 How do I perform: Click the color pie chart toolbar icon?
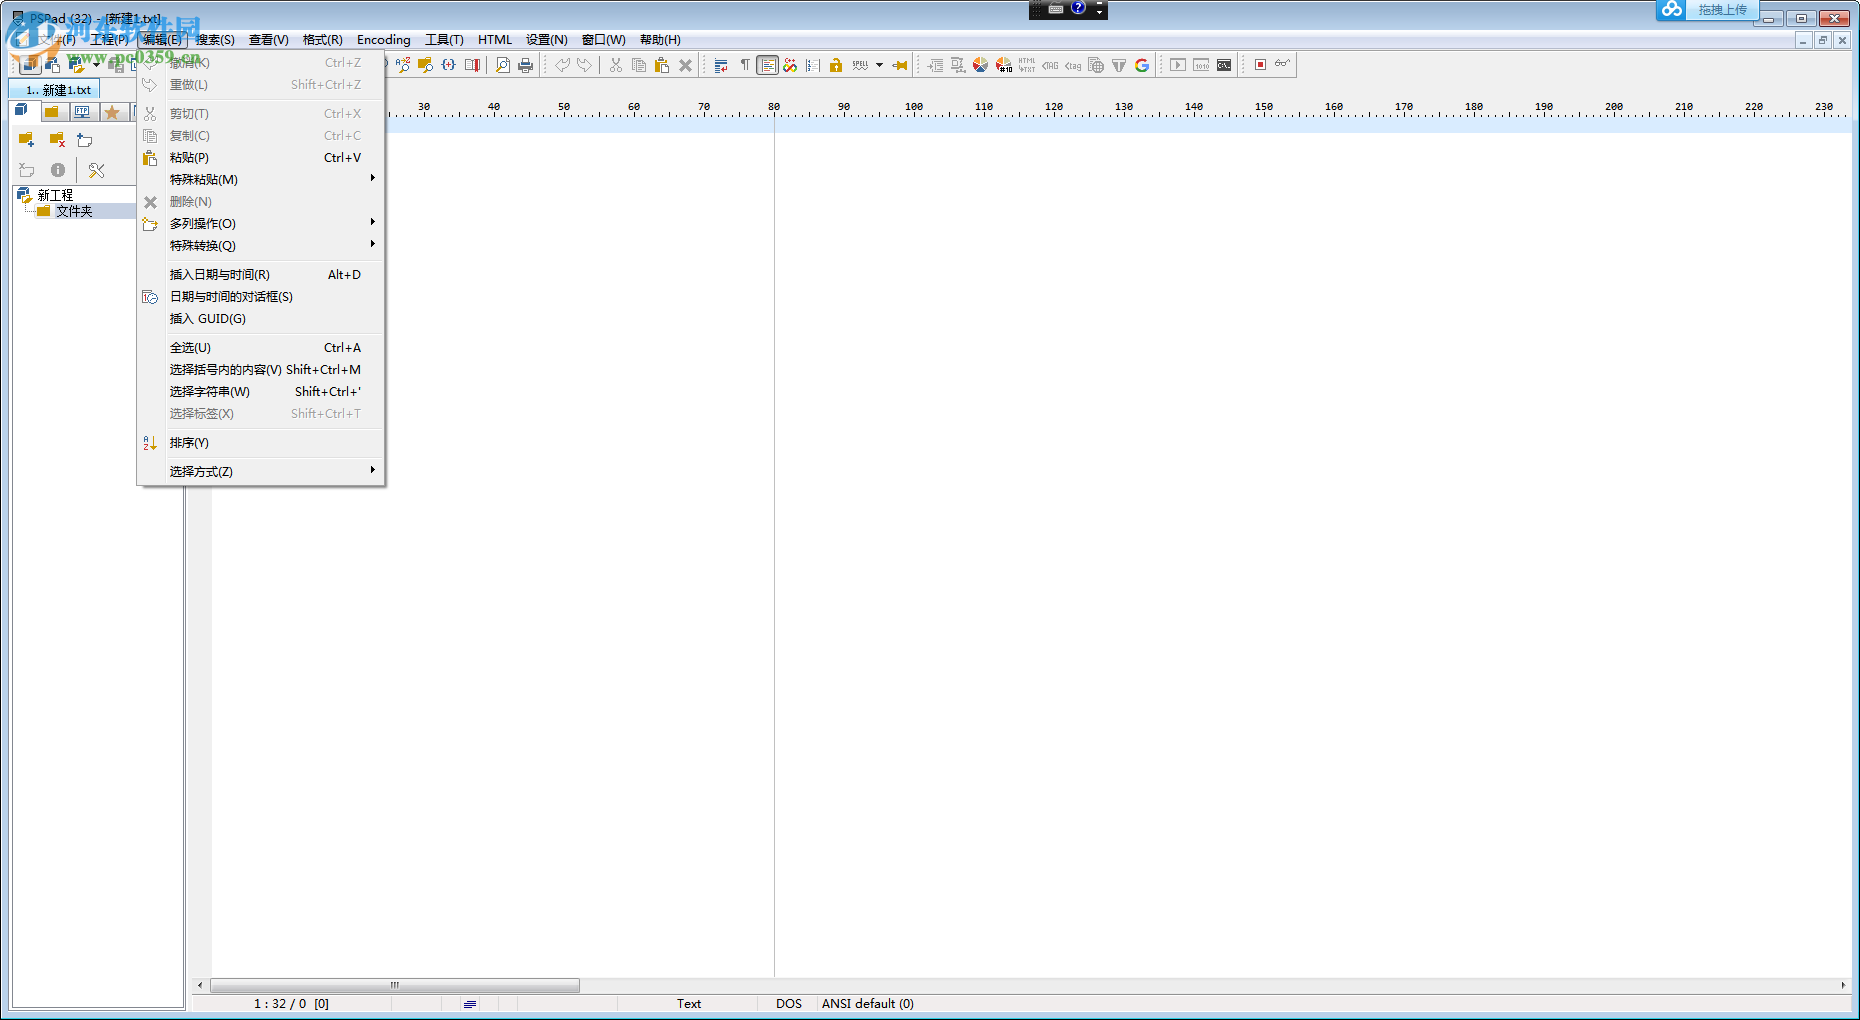pos(980,65)
